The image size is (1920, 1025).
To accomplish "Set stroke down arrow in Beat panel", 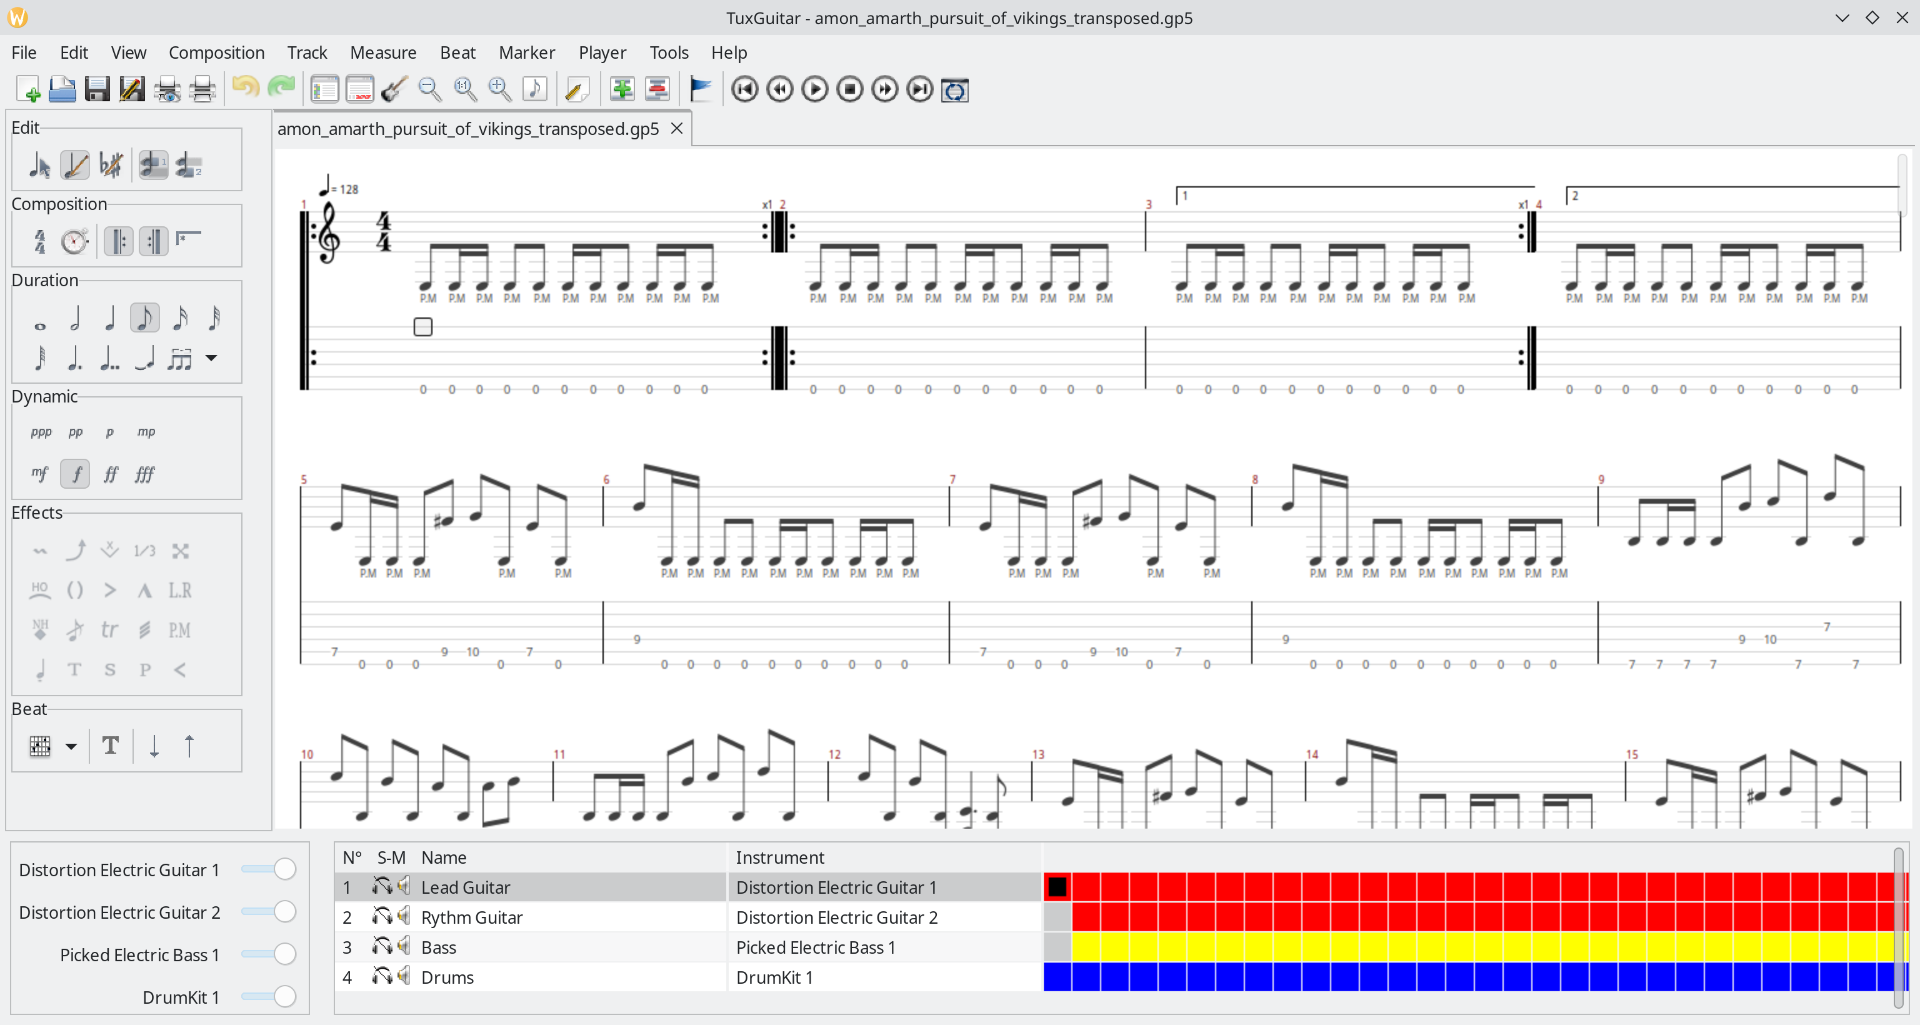I will 154,746.
